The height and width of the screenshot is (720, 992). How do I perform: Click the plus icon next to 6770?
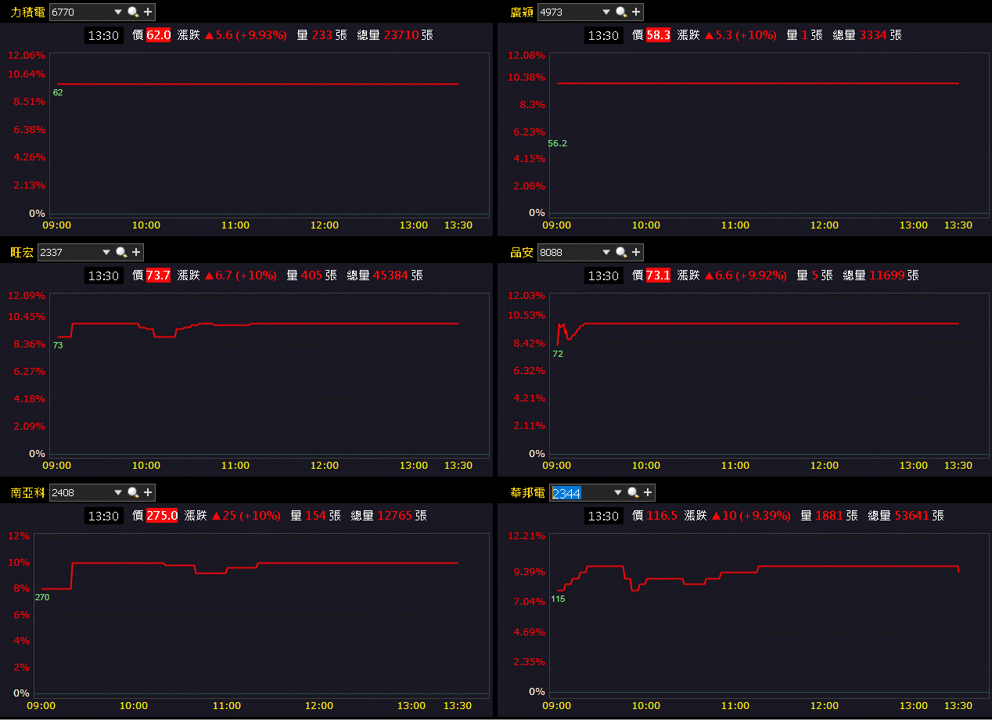(x=148, y=12)
